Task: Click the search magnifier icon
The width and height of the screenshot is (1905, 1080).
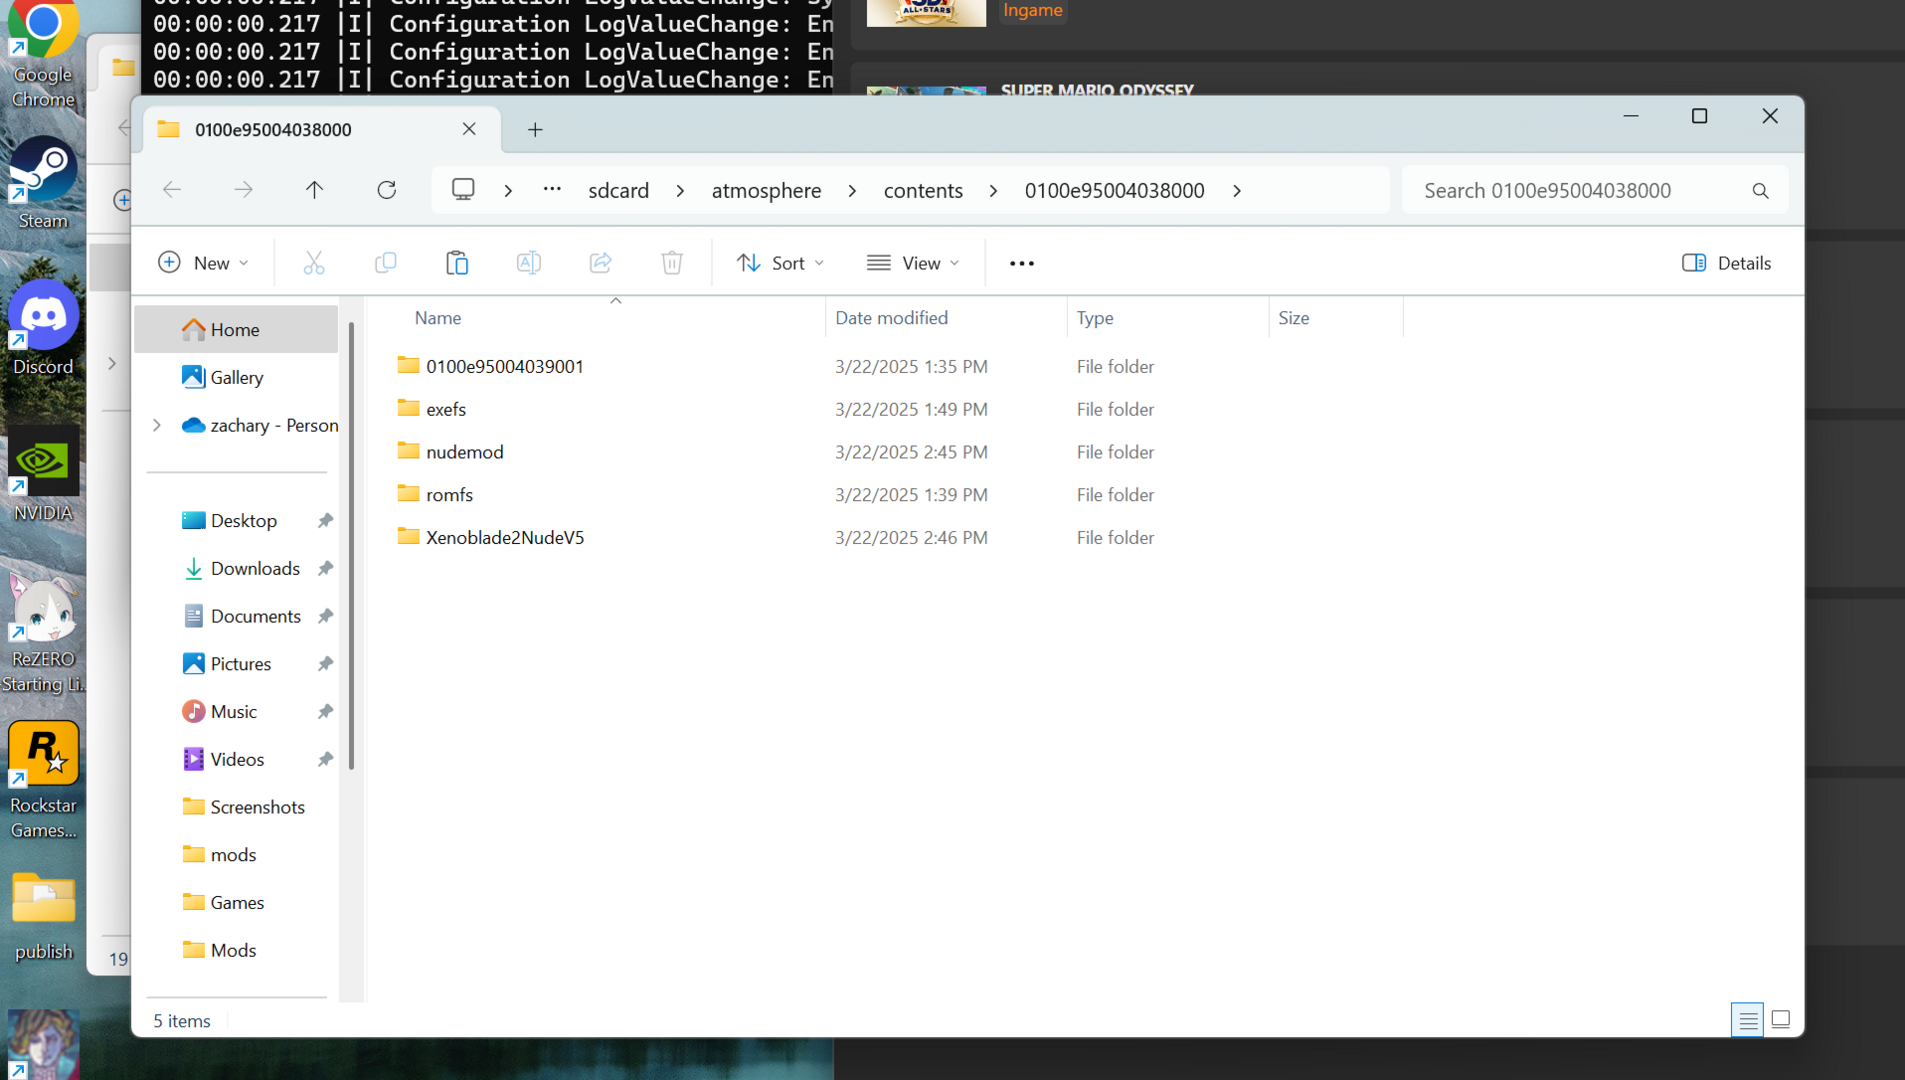Action: coord(1761,191)
